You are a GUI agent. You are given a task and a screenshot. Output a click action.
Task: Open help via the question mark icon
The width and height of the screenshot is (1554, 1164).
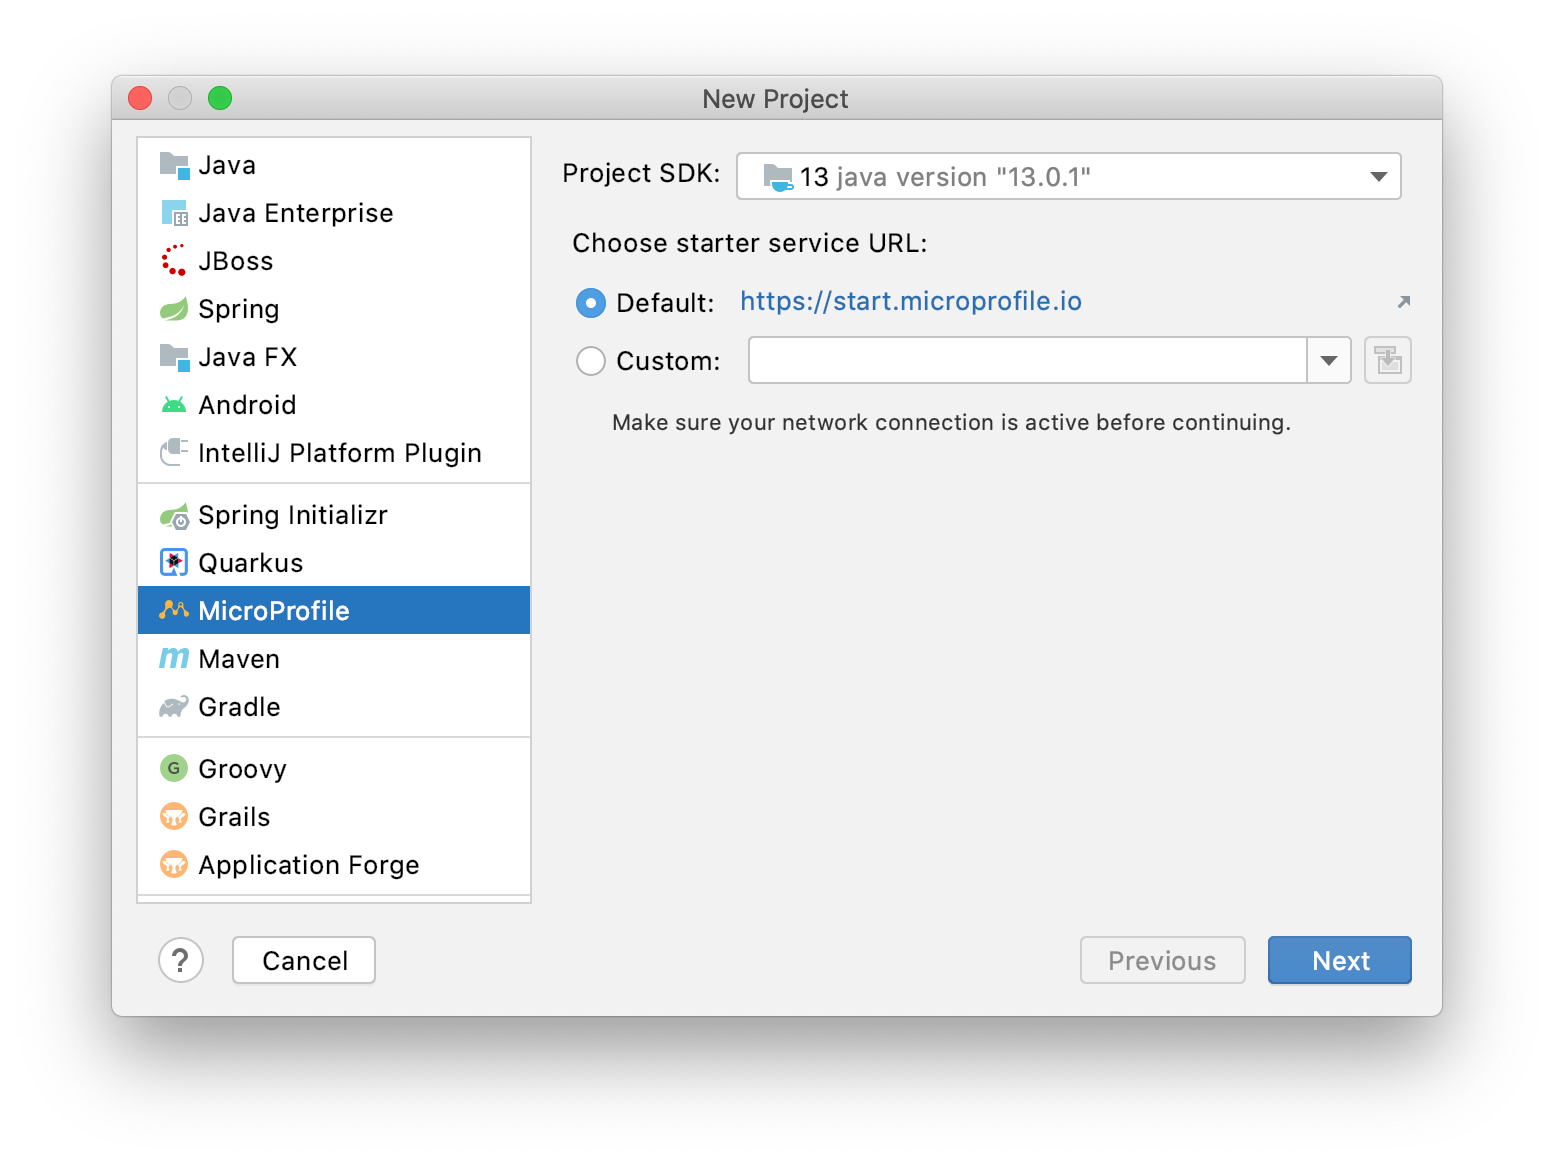click(x=181, y=960)
